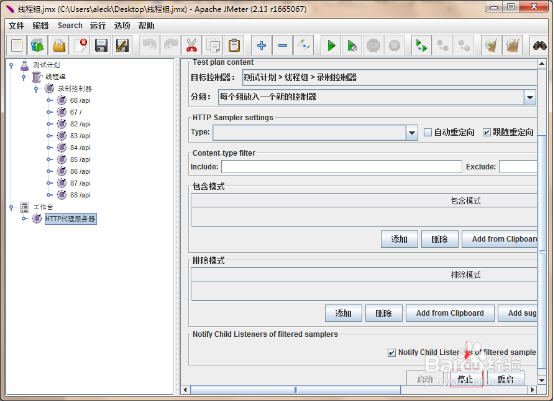Collapse the 工作台 tree node

pyautogui.click(x=11, y=207)
